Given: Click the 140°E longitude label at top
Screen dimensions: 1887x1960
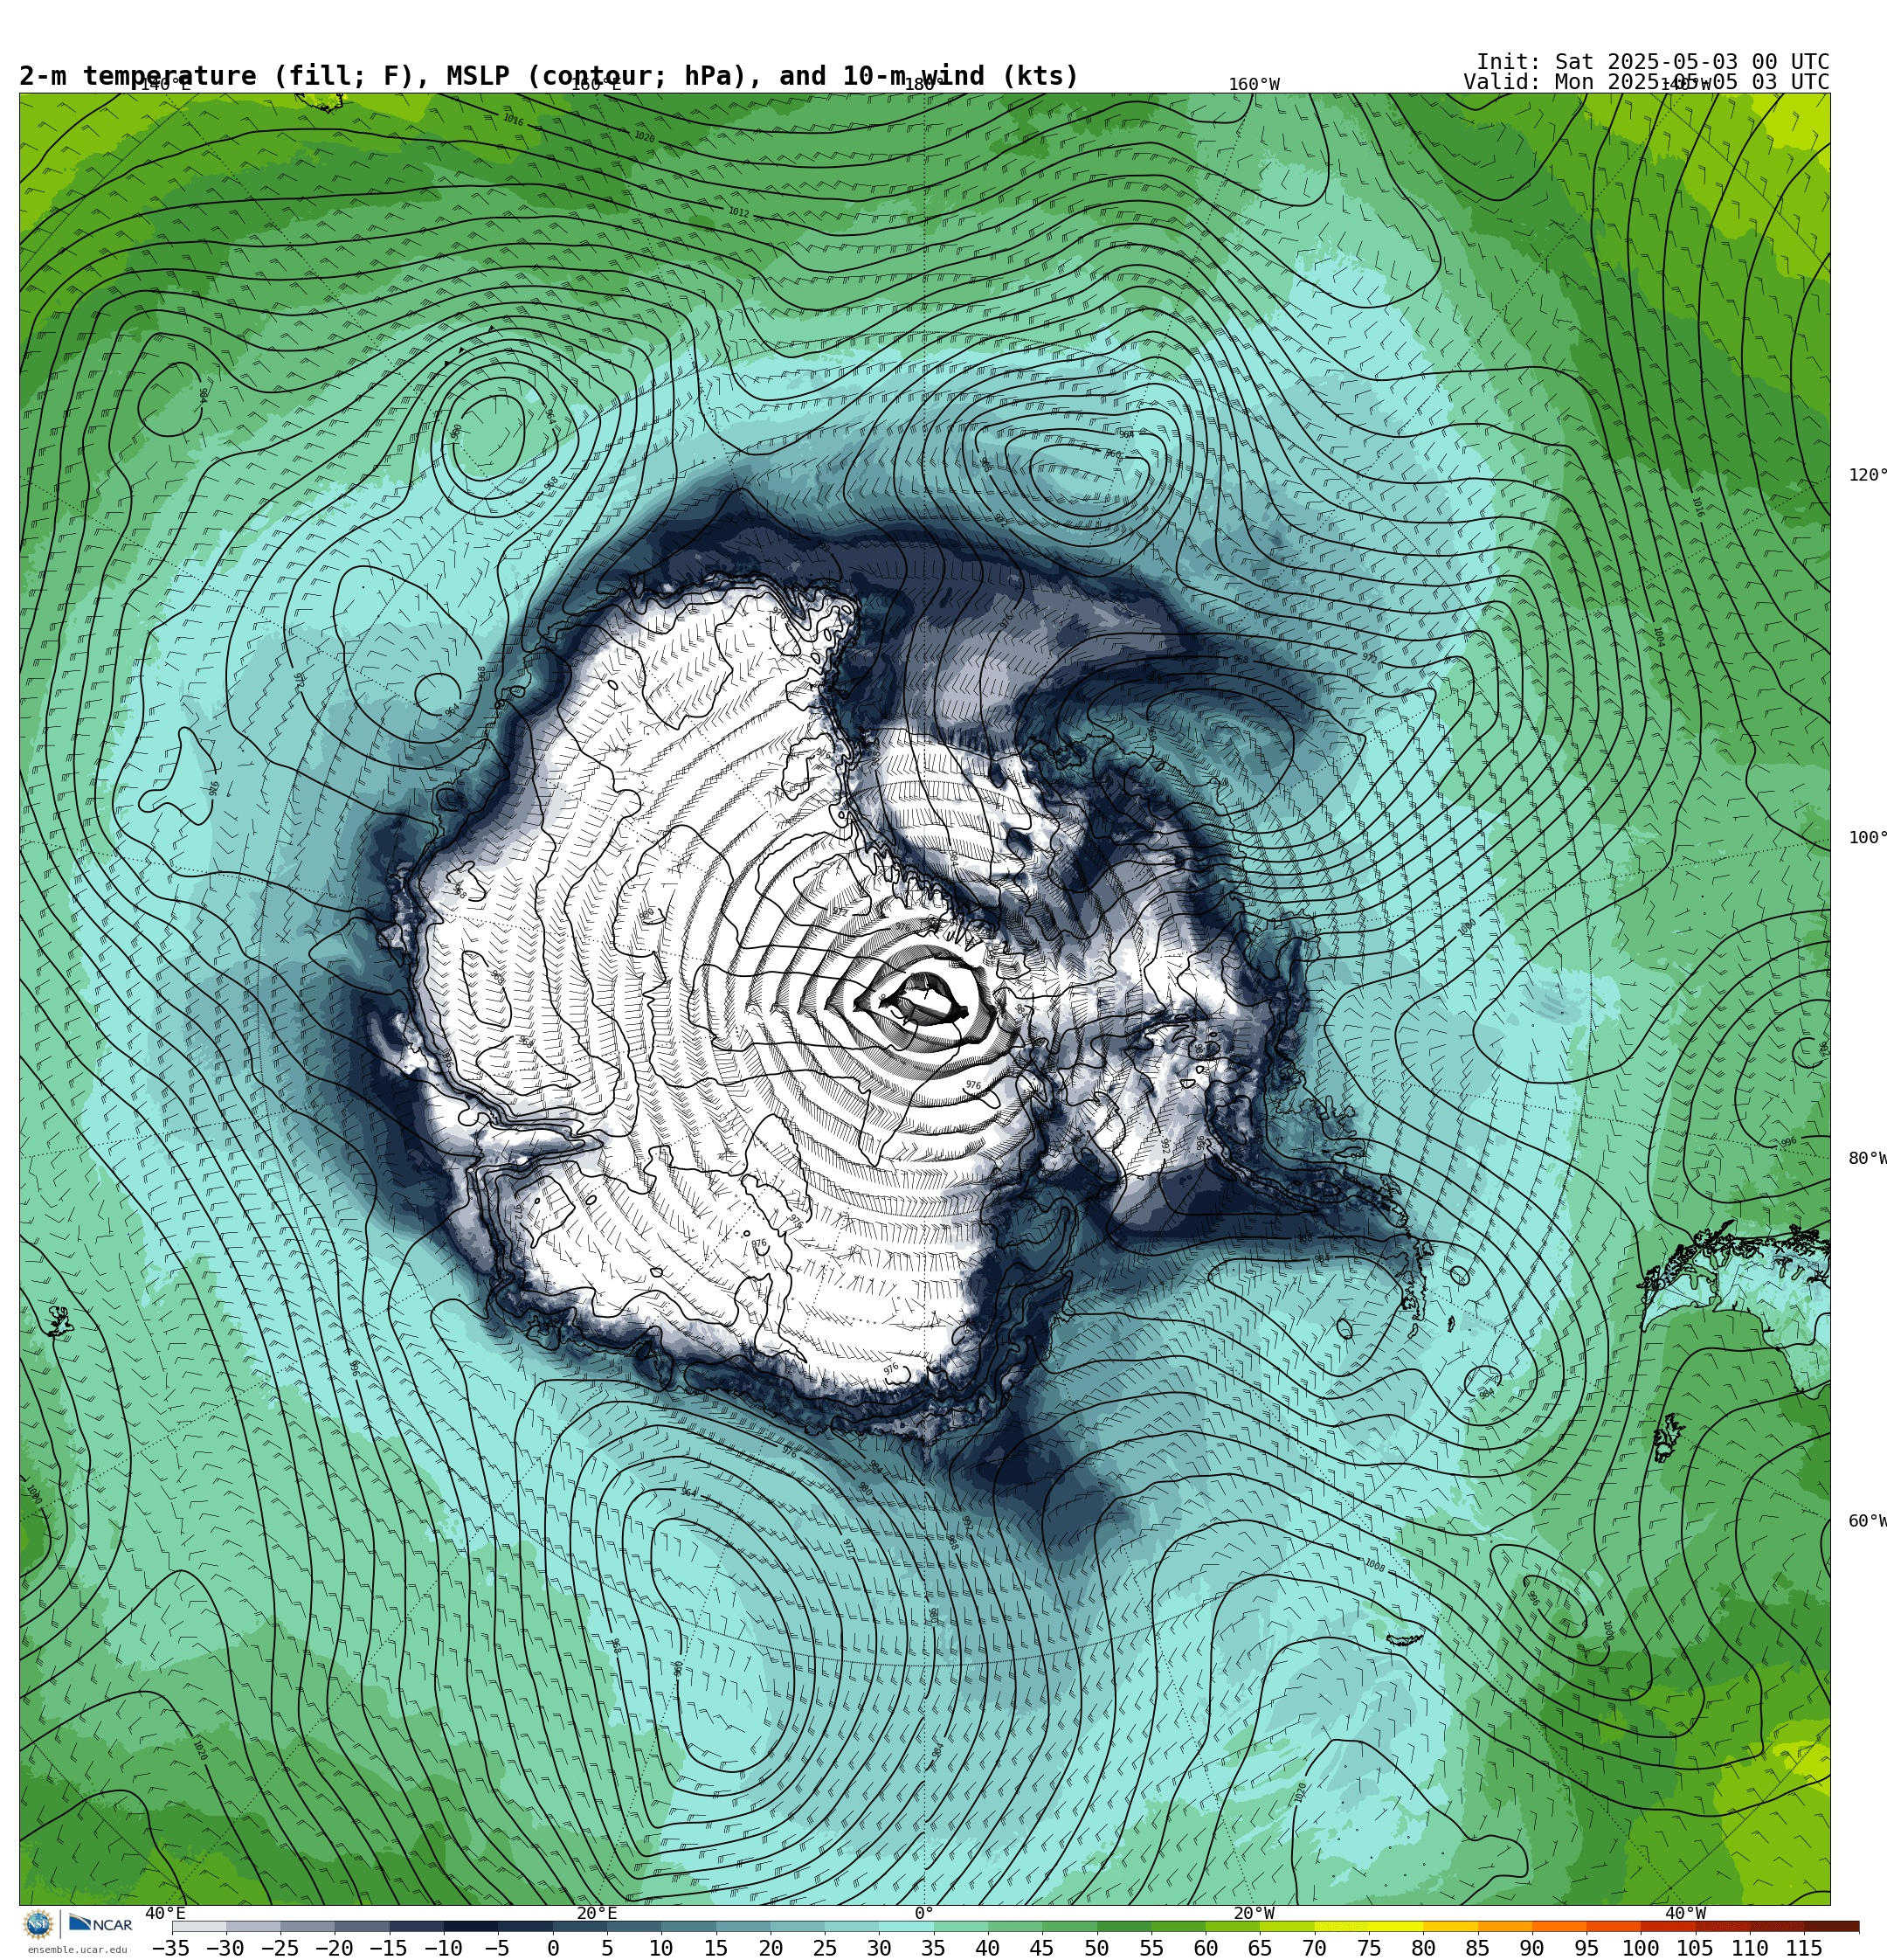Looking at the screenshot, I should (x=165, y=85).
